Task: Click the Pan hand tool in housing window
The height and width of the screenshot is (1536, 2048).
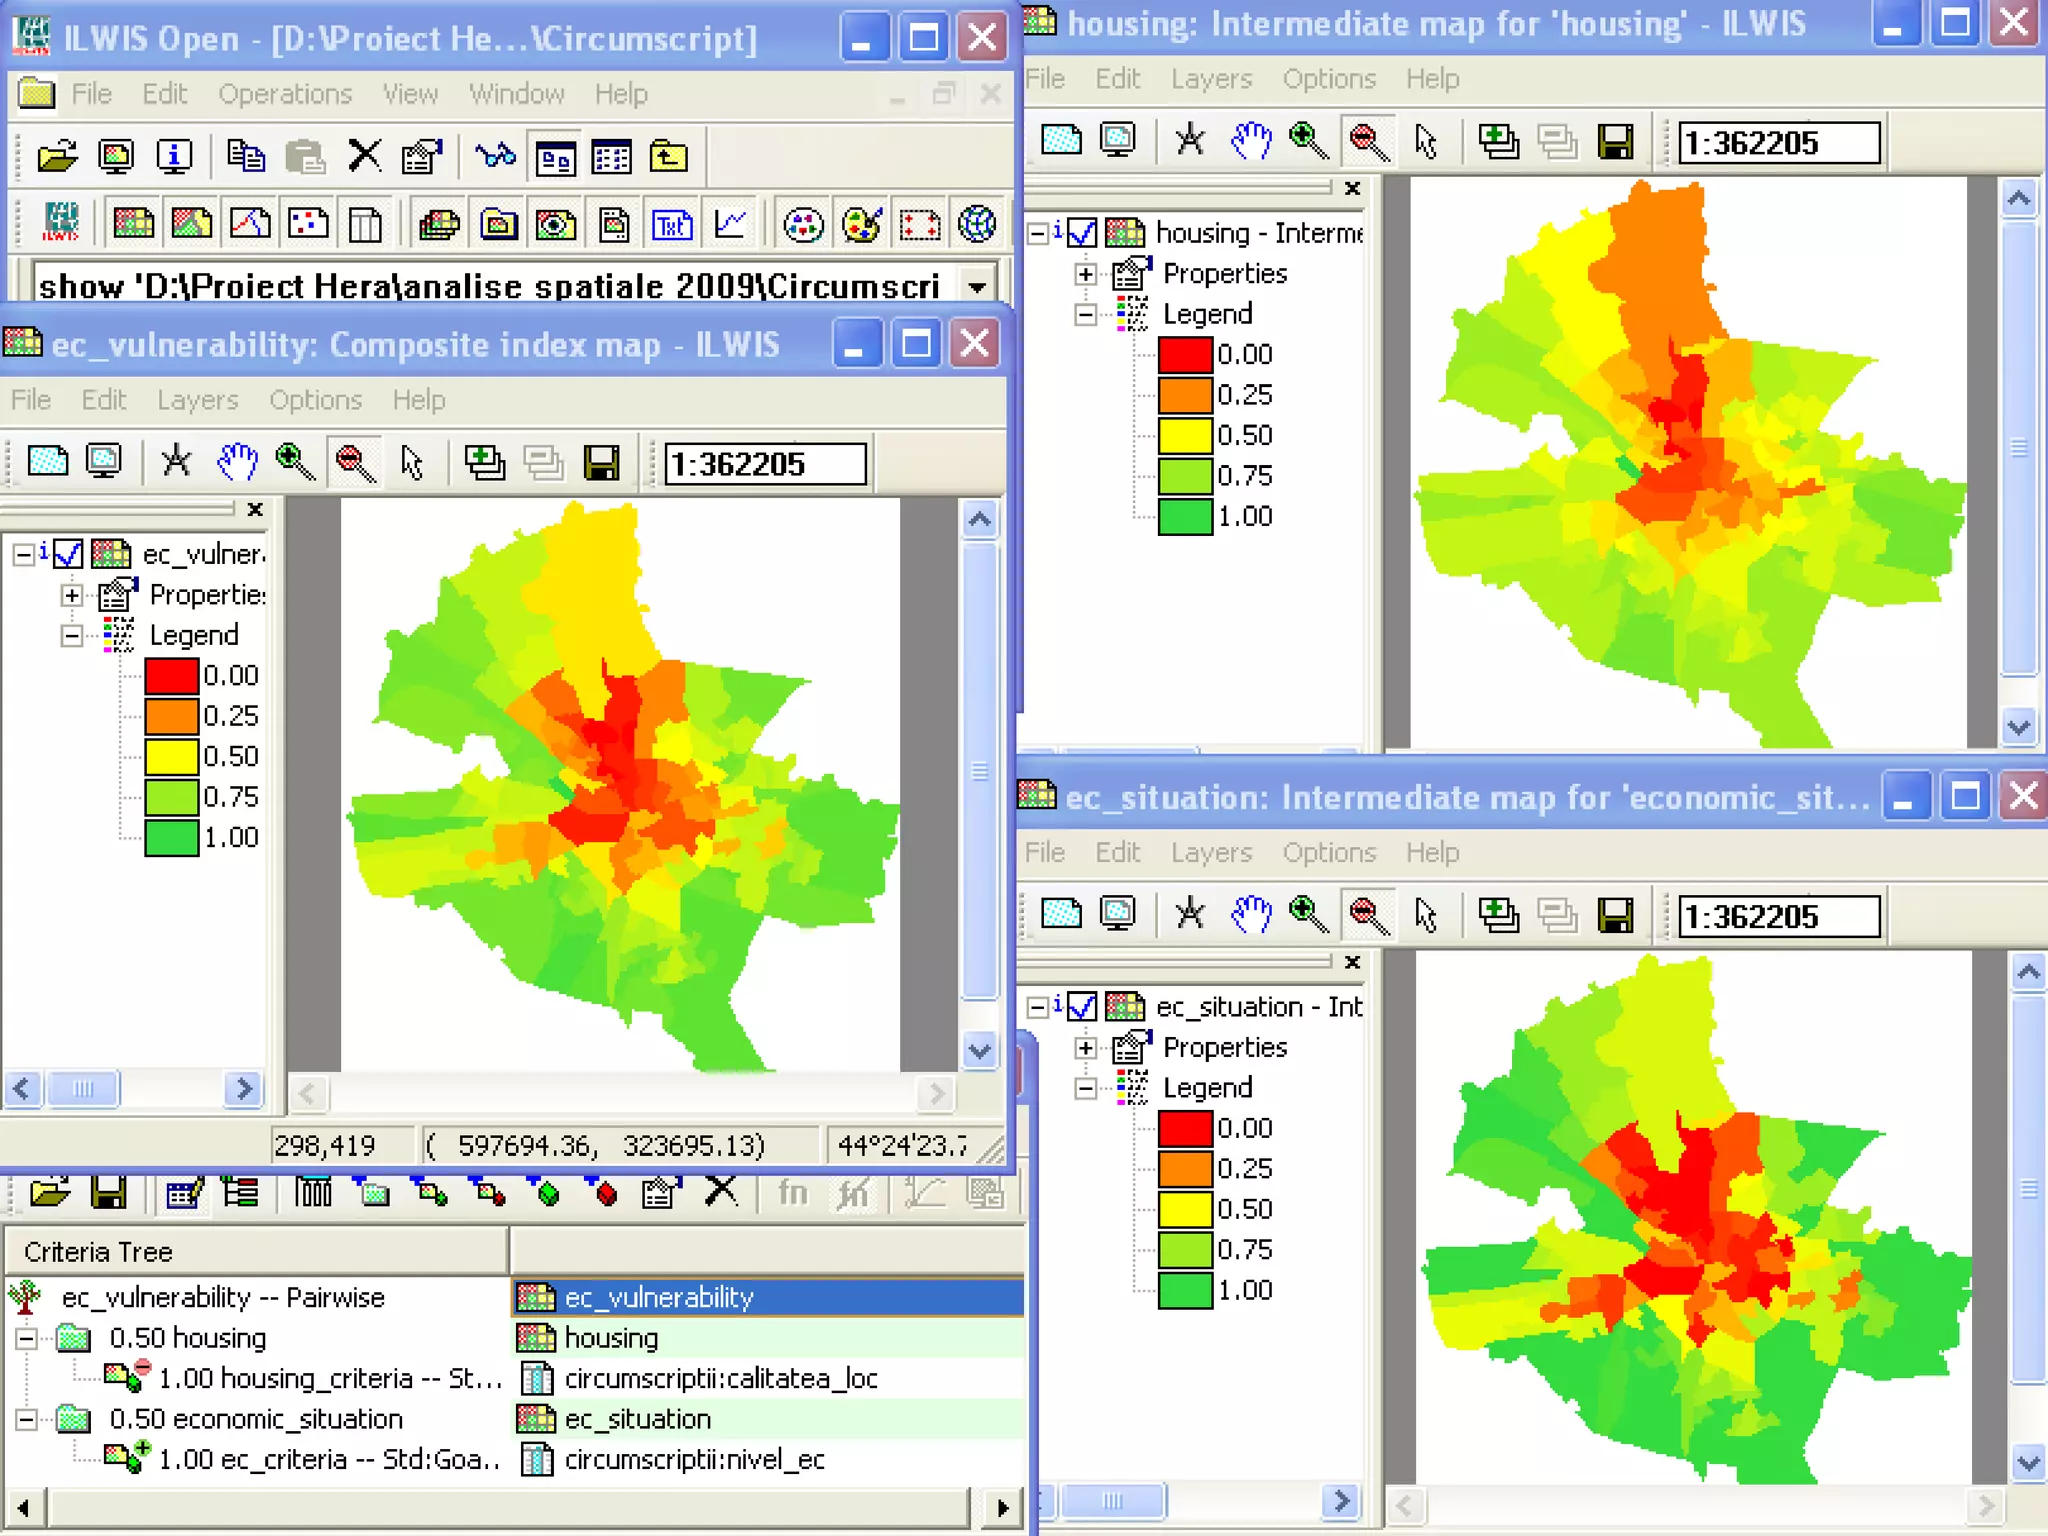Action: pyautogui.click(x=1250, y=141)
